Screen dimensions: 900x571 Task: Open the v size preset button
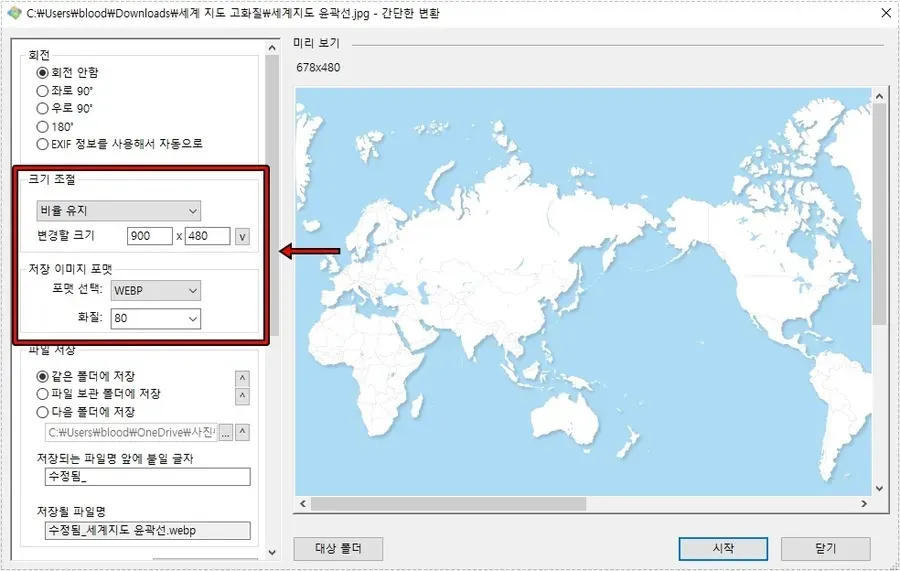coord(242,236)
